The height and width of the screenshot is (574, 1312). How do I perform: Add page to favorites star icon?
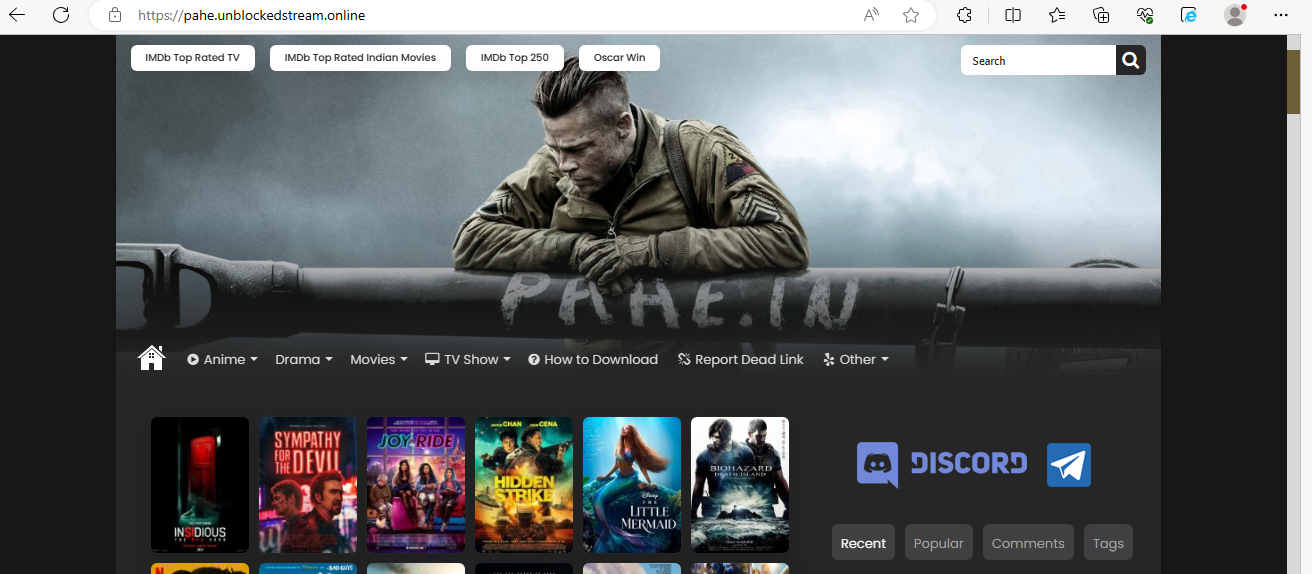910,15
